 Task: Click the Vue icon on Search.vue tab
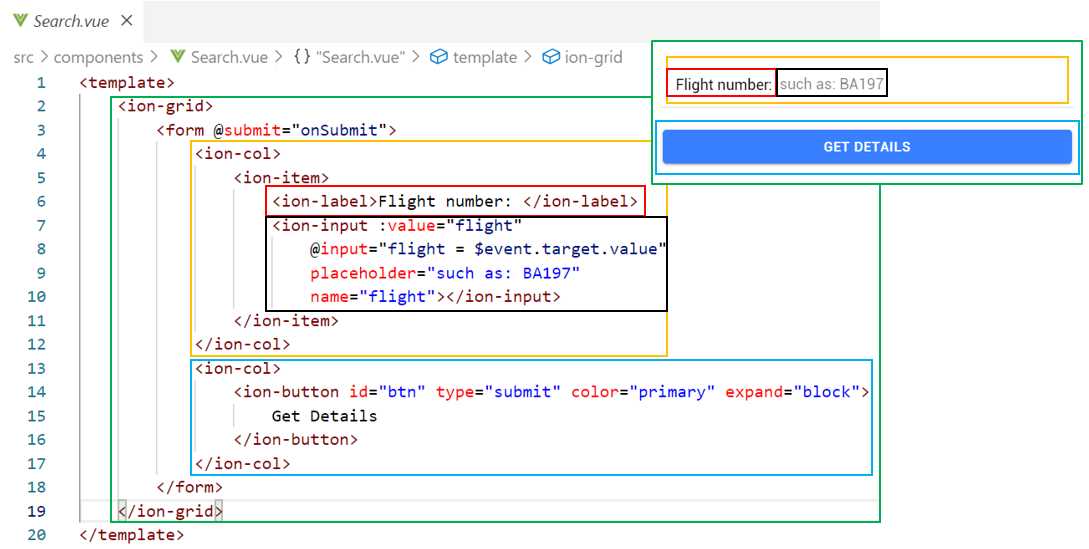point(20,21)
